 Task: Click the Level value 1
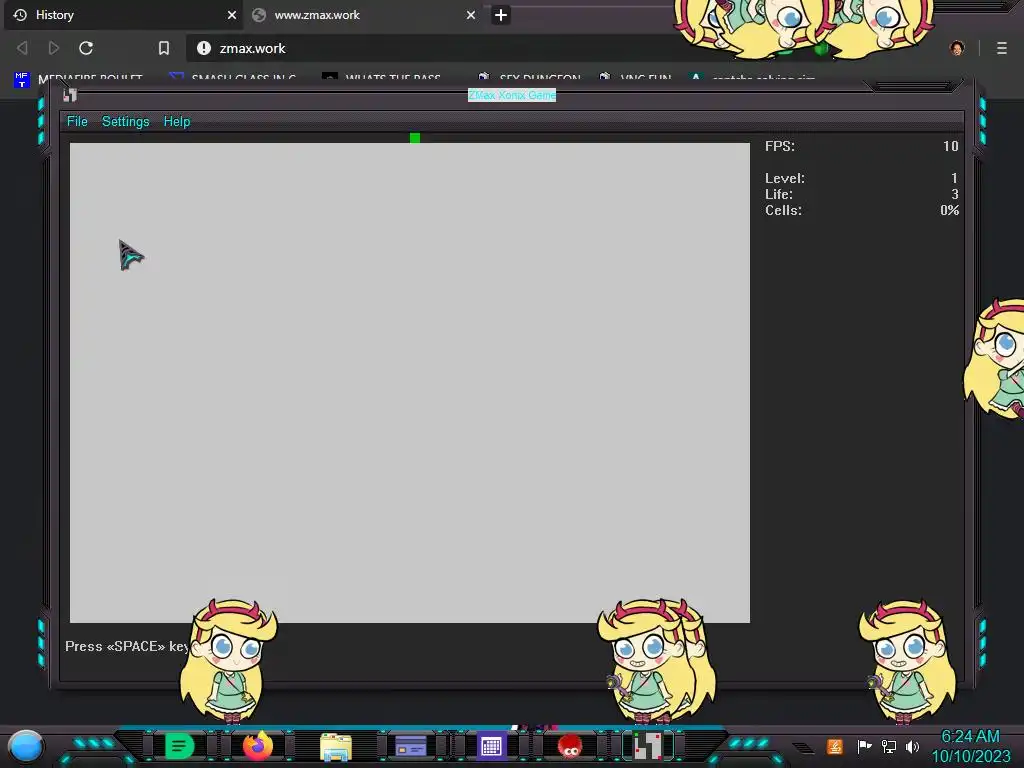(954, 178)
